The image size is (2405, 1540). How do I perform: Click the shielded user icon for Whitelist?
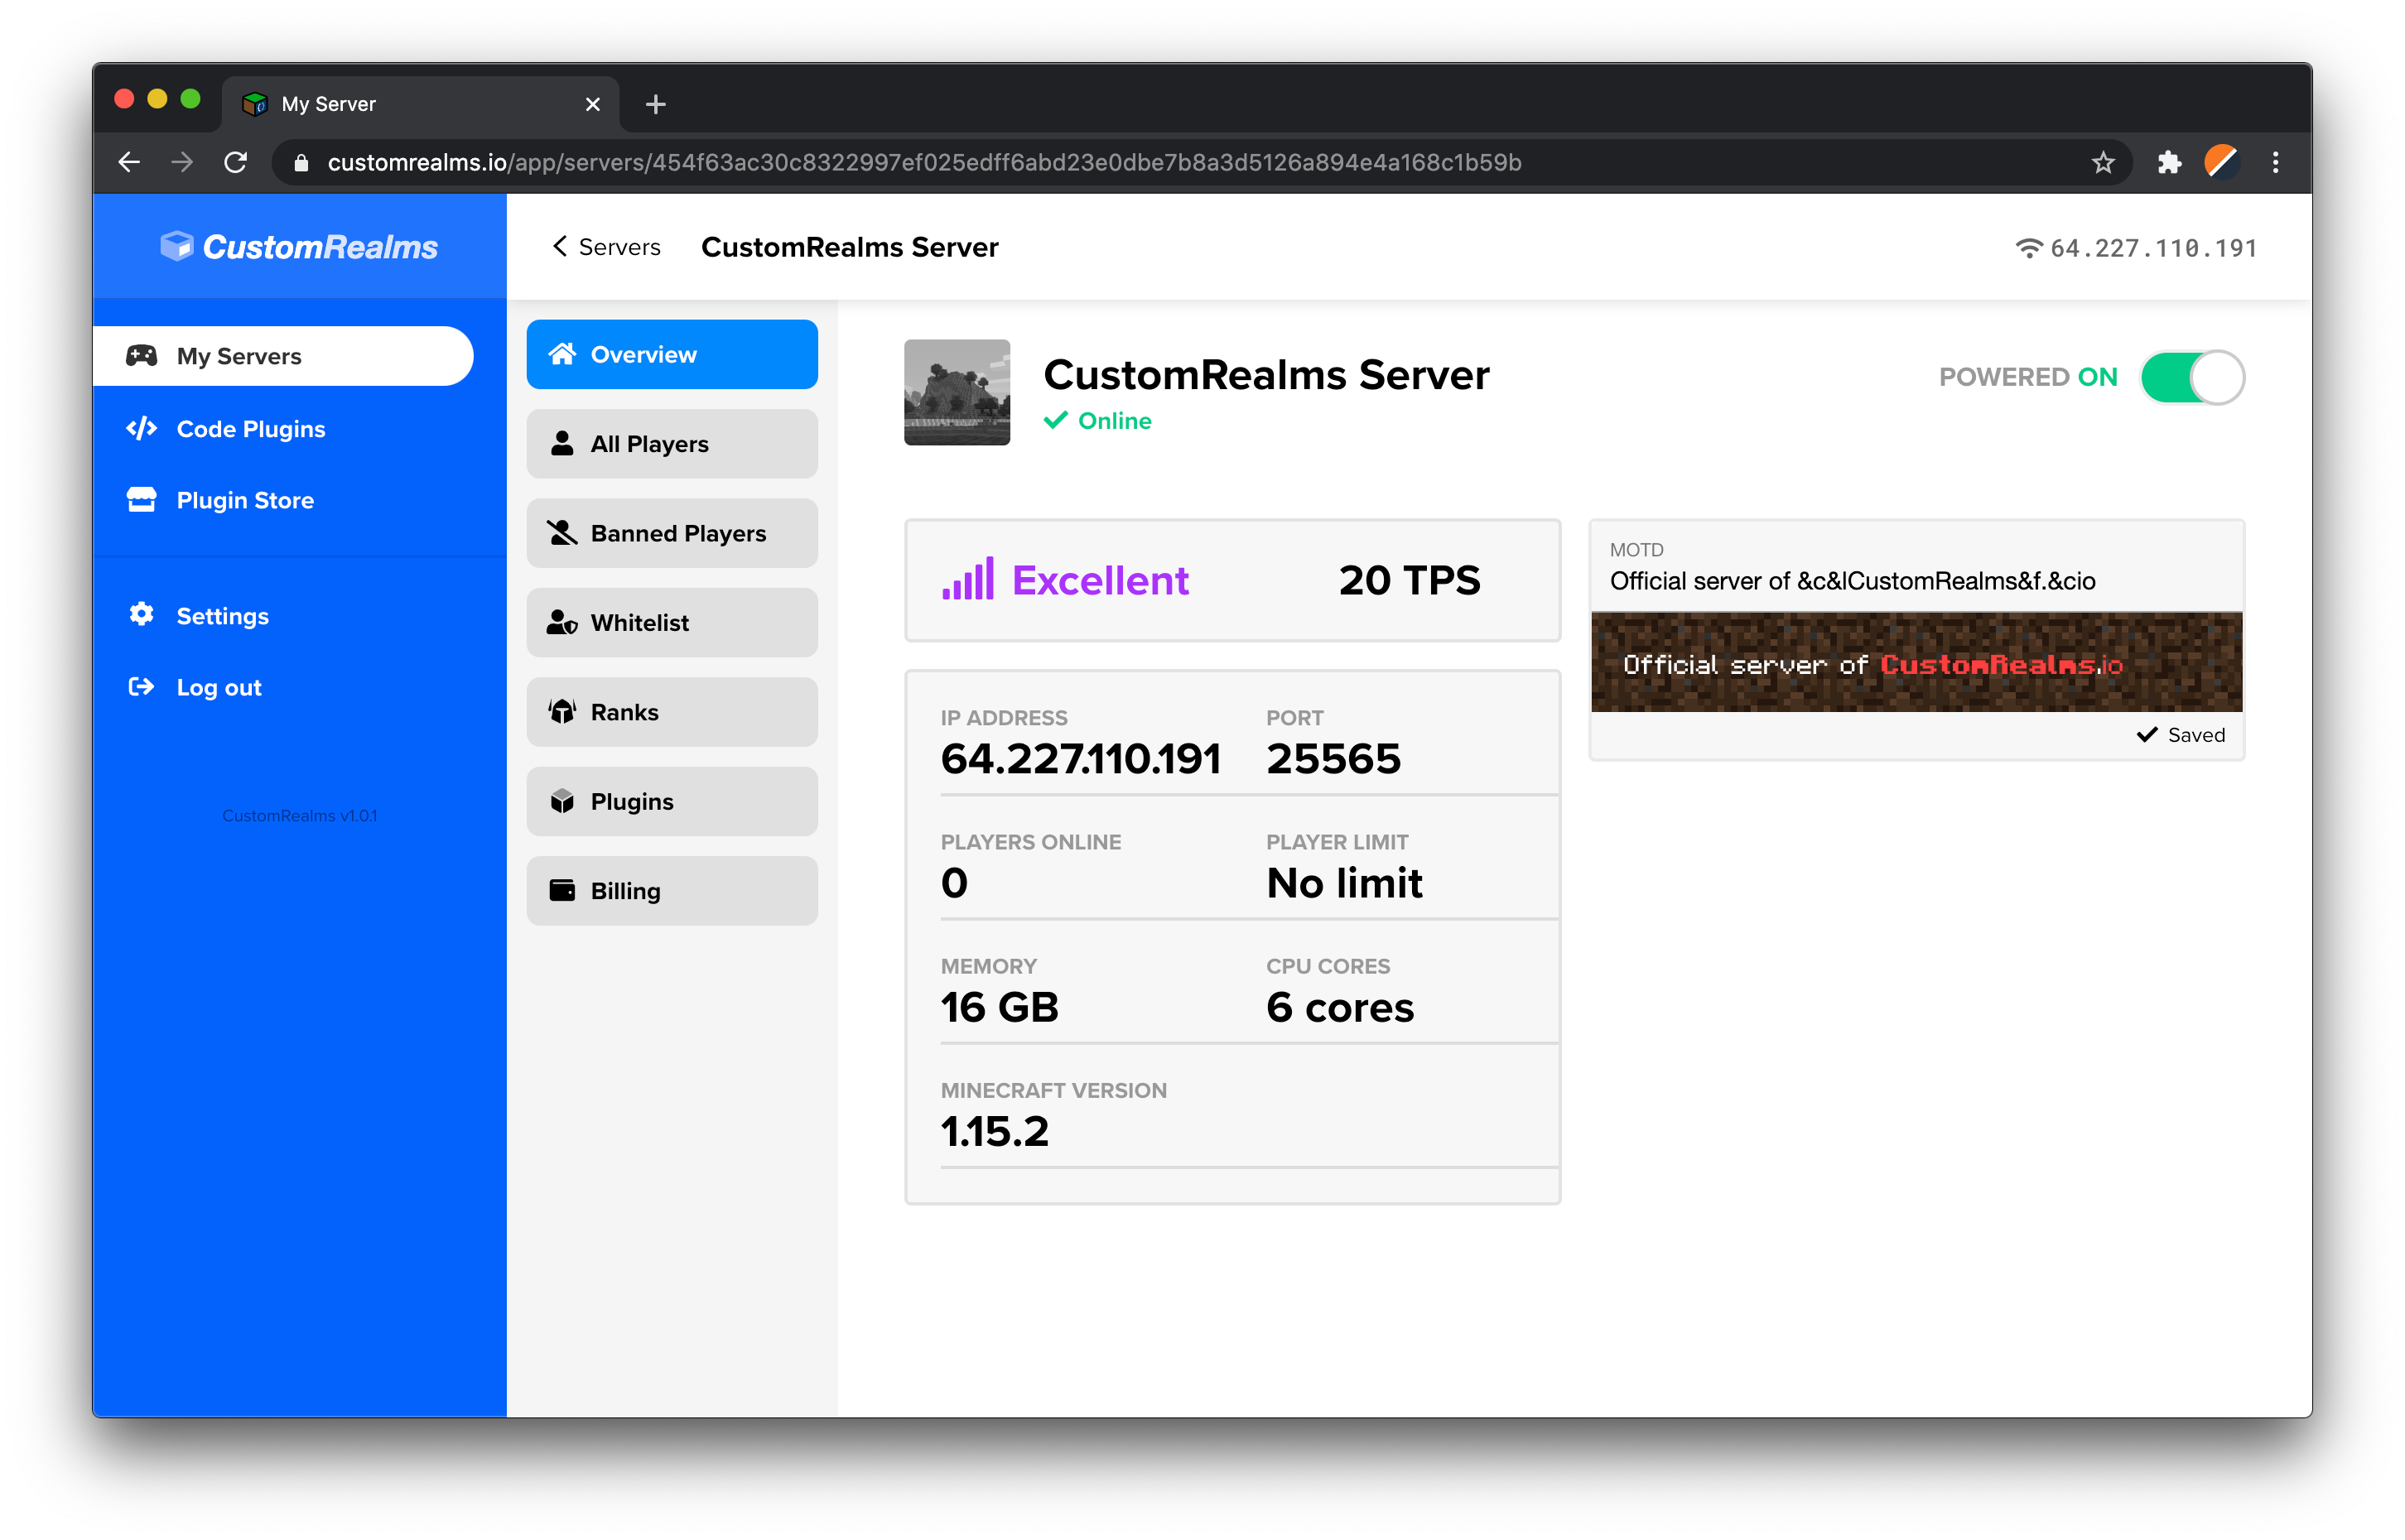[x=562, y=622]
